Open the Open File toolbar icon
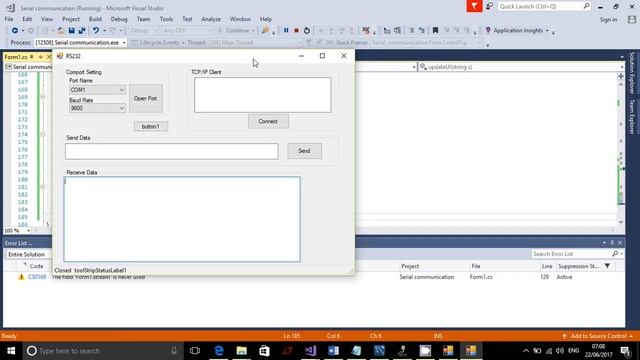This screenshot has height=360, width=640. [x=61, y=31]
